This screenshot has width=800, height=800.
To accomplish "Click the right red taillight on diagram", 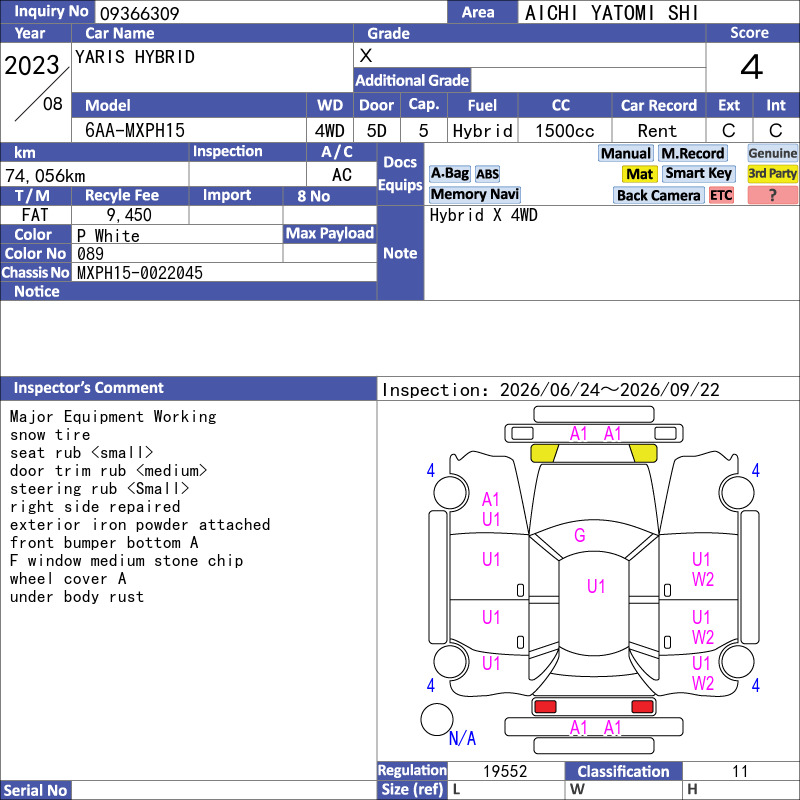I will (642, 707).
